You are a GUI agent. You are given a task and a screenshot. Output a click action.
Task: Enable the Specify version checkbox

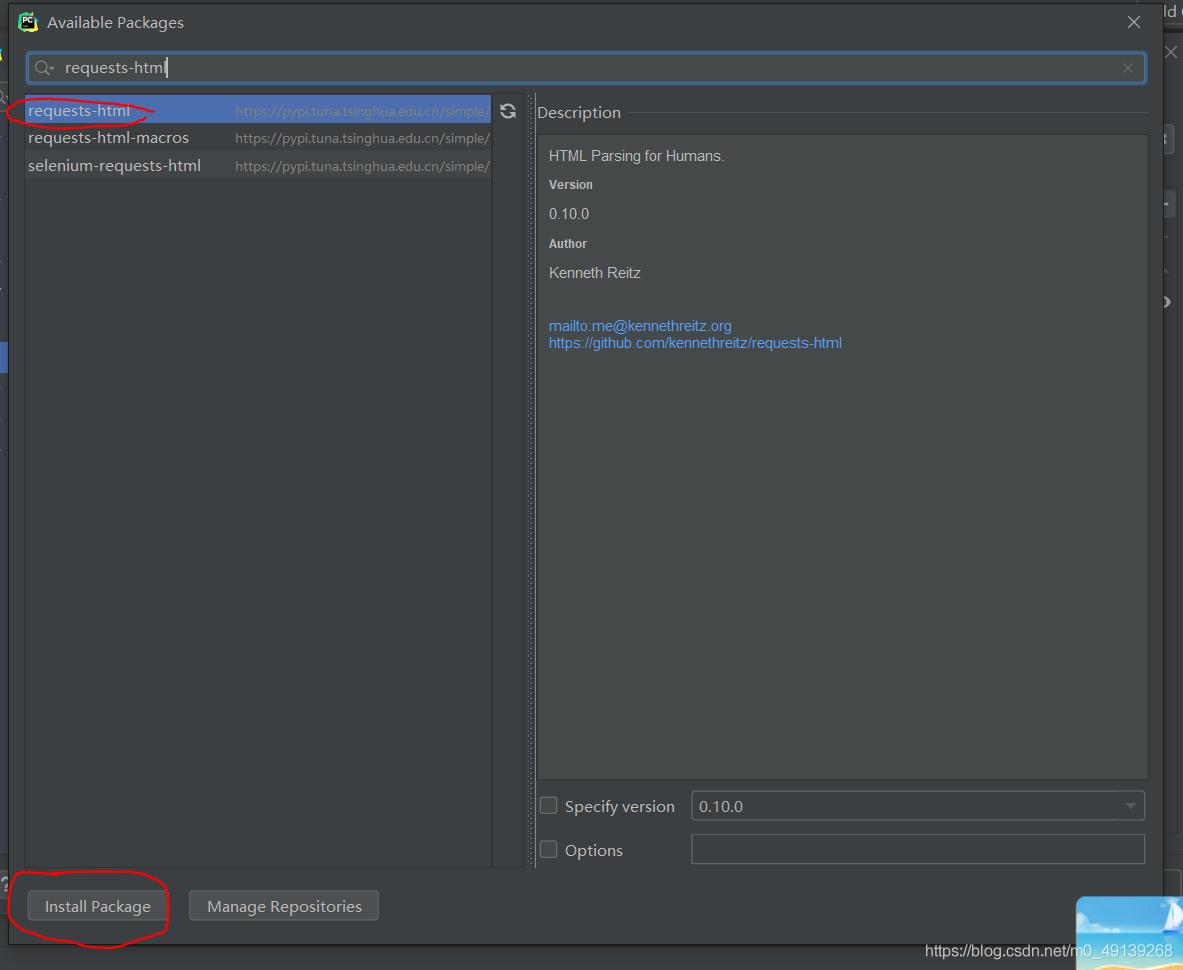[x=549, y=806]
